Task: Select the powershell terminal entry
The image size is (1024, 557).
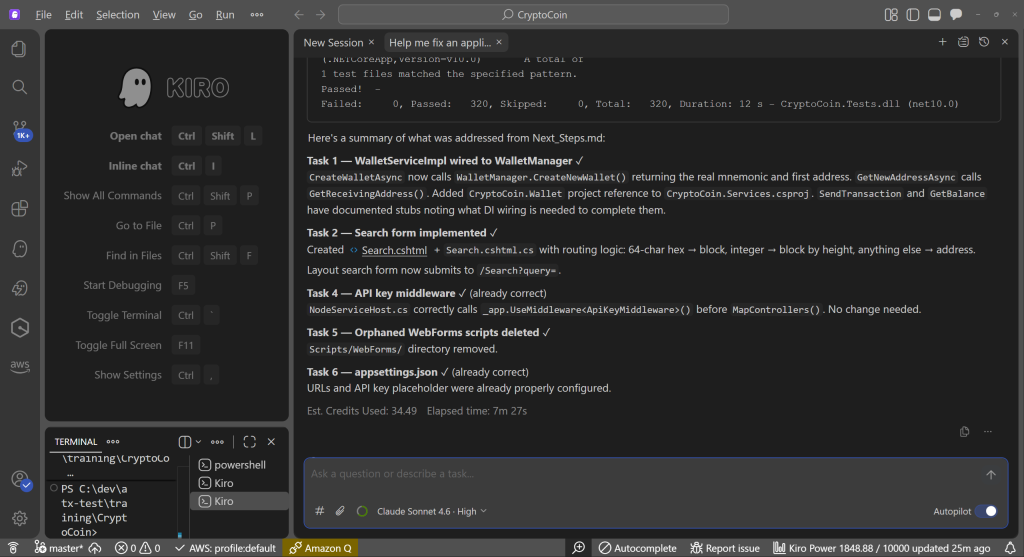Action: 240,465
